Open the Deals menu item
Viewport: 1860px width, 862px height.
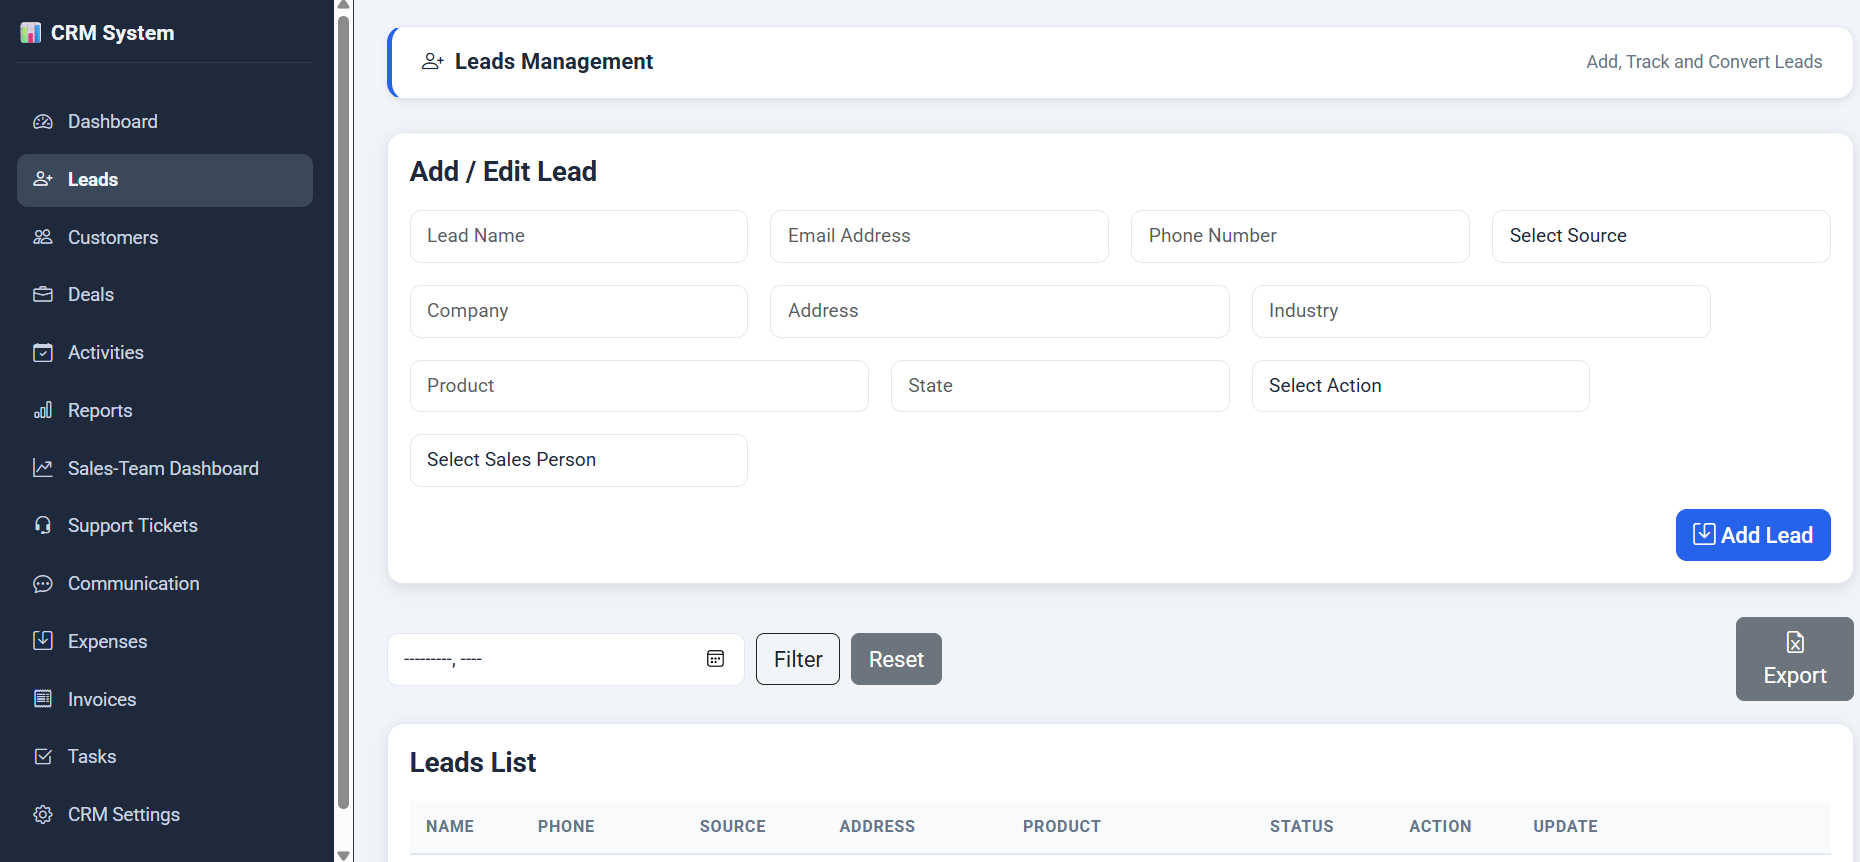pyautogui.click(x=165, y=295)
